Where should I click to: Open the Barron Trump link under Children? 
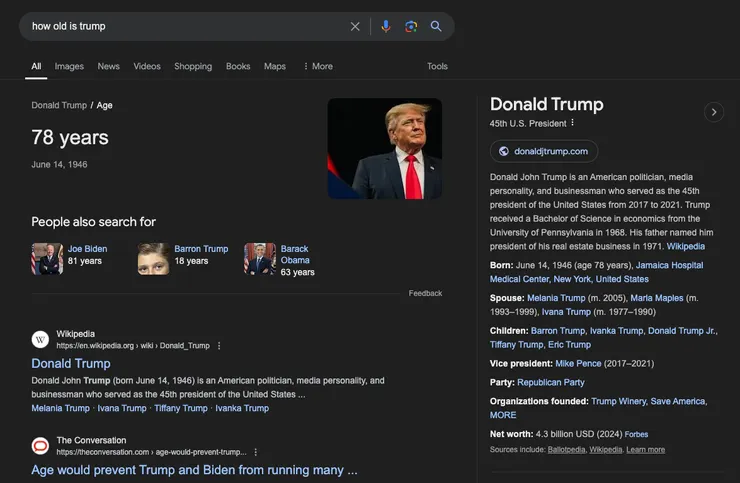tap(558, 331)
